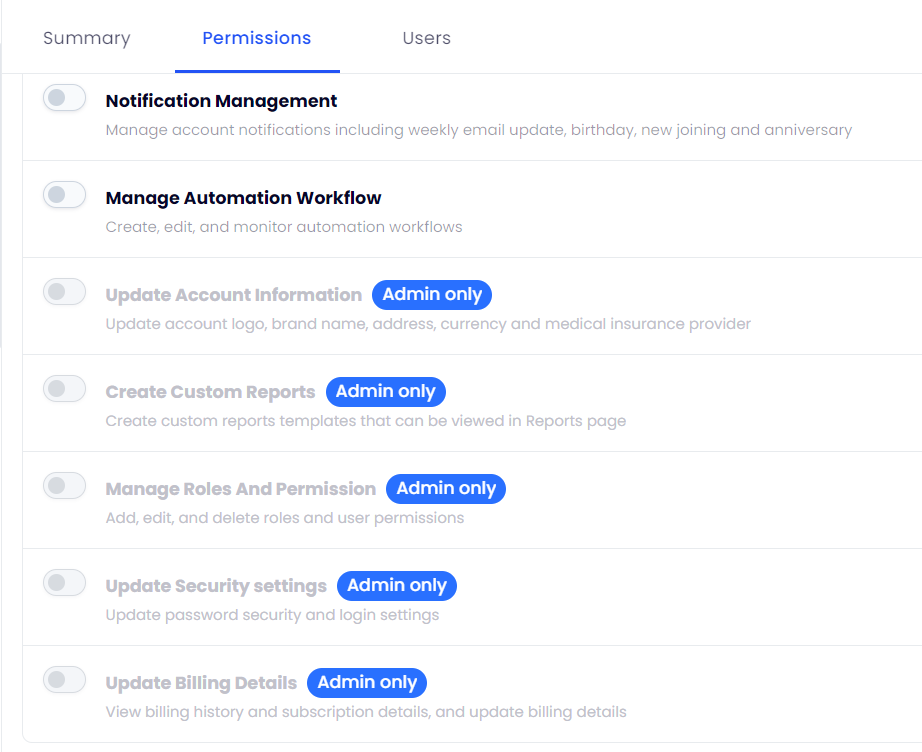Switch to the Summary tab
922x752 pixels.
87,38
